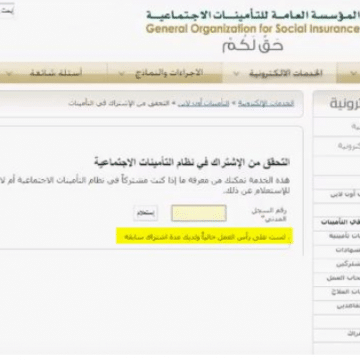Expand the arrow beside الاجراءات والنماذج

tap(121, 73)
